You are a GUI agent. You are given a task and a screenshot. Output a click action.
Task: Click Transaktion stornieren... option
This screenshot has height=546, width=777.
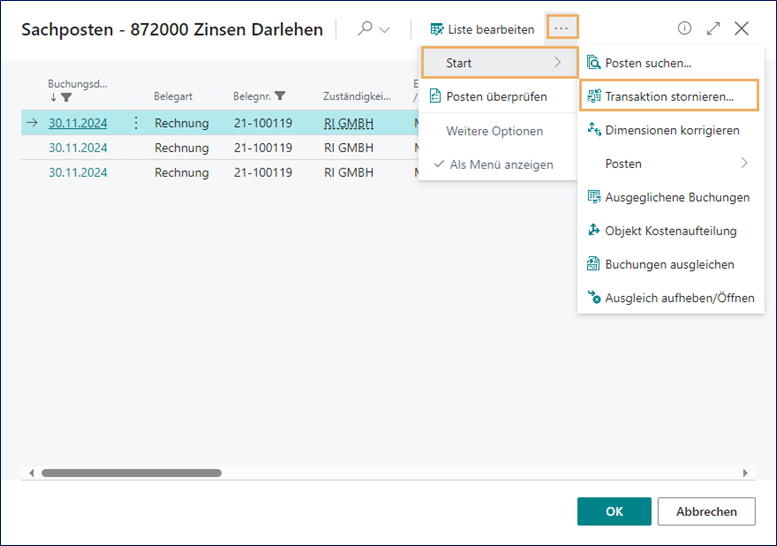[668, 97]
